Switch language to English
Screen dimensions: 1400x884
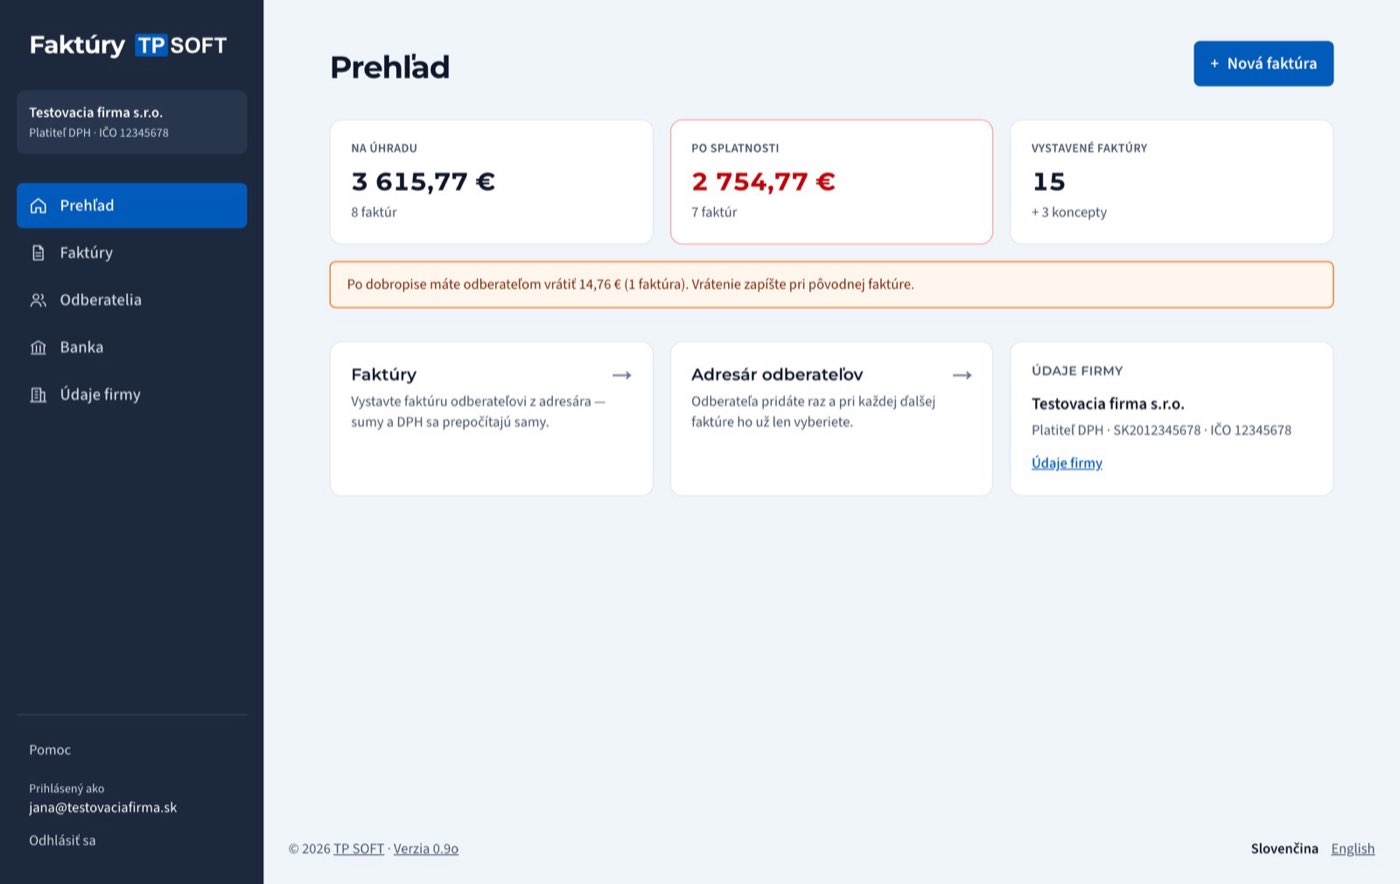coord(1353,849)
